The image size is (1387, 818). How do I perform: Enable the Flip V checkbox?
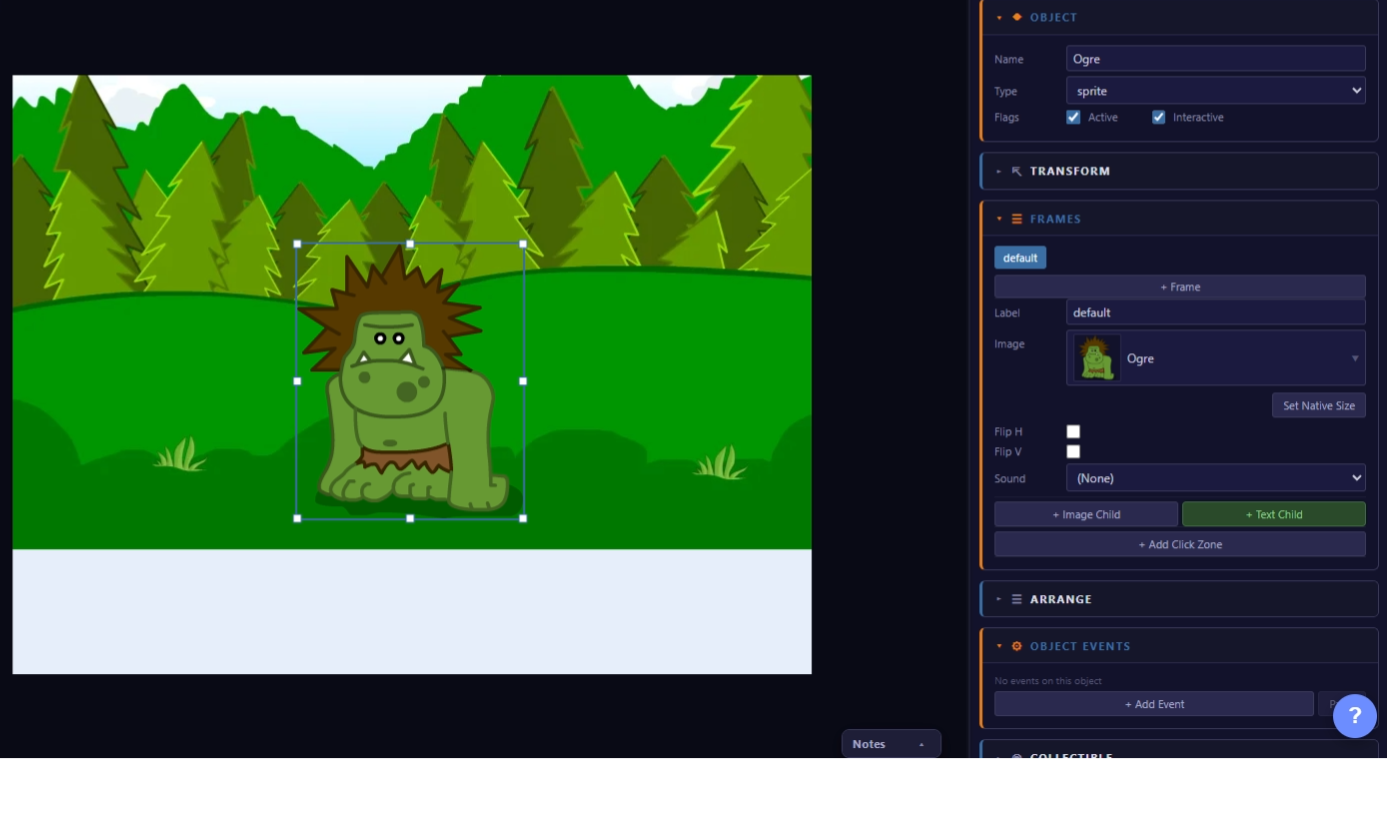(1073, 452)
